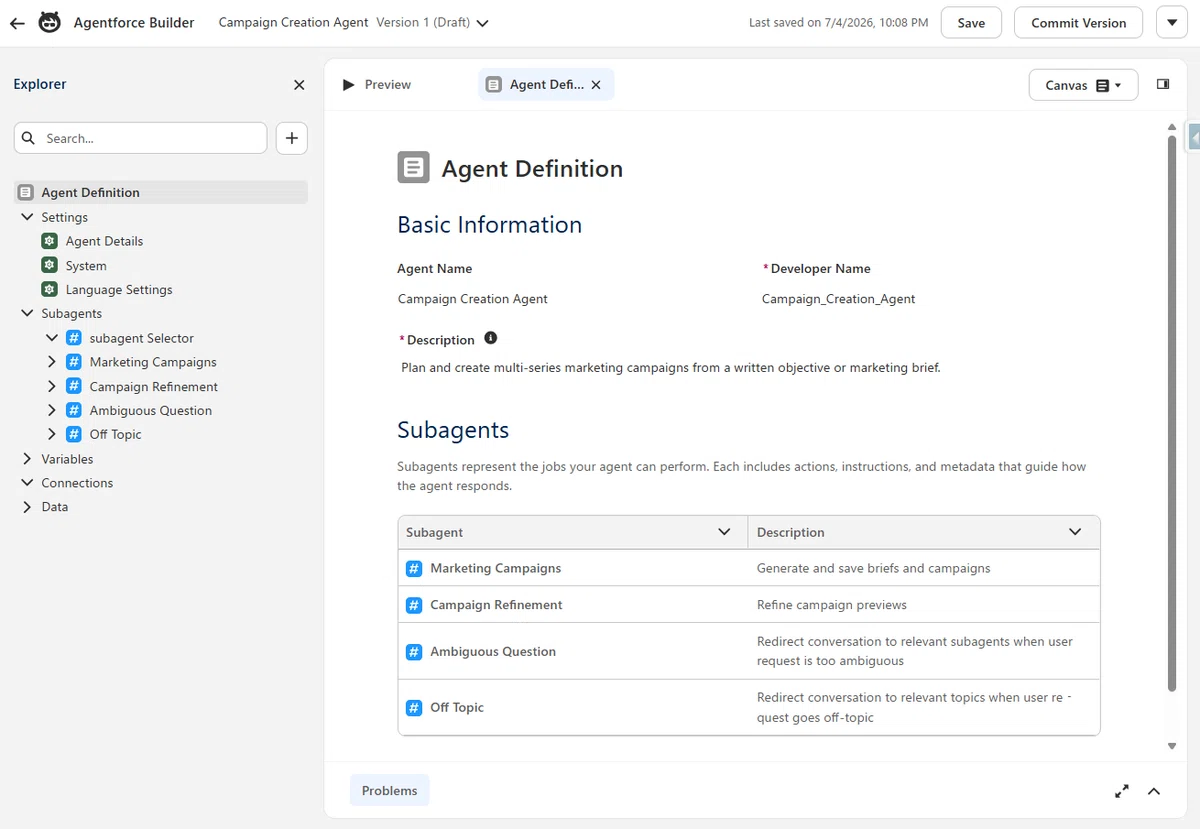Click the Save button

971,23
